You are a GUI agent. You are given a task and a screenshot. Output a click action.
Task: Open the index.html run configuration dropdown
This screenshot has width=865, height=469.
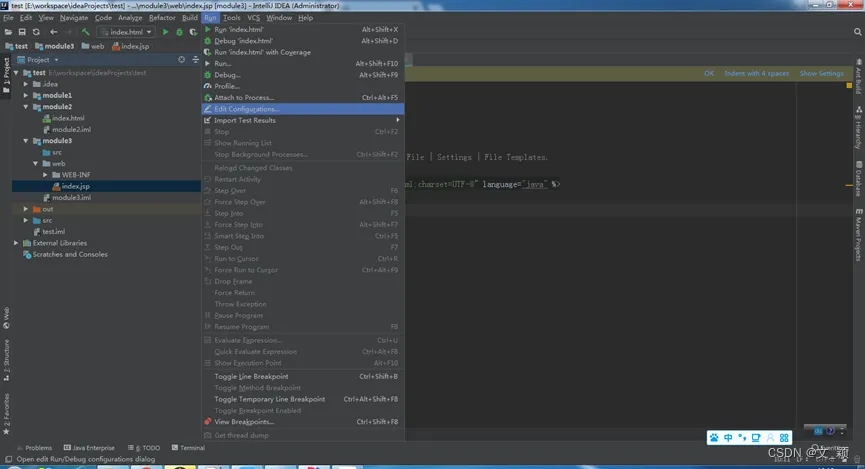[x=126, y=32]
